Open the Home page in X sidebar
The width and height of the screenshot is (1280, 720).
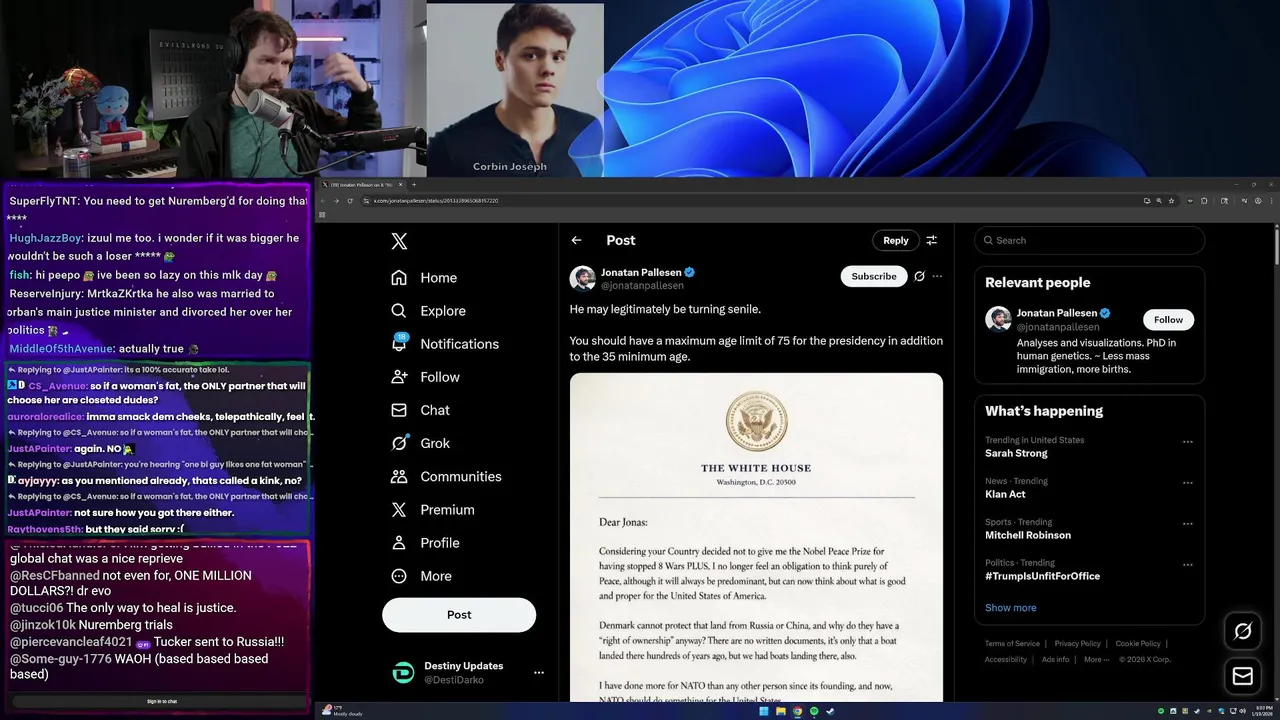coord(424,278)
